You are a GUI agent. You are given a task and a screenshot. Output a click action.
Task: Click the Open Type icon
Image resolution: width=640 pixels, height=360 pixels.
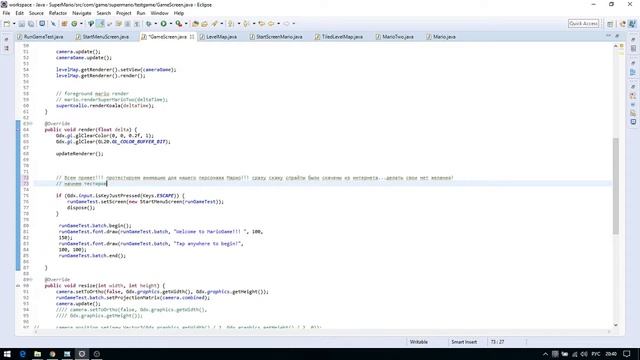point(195,24)
